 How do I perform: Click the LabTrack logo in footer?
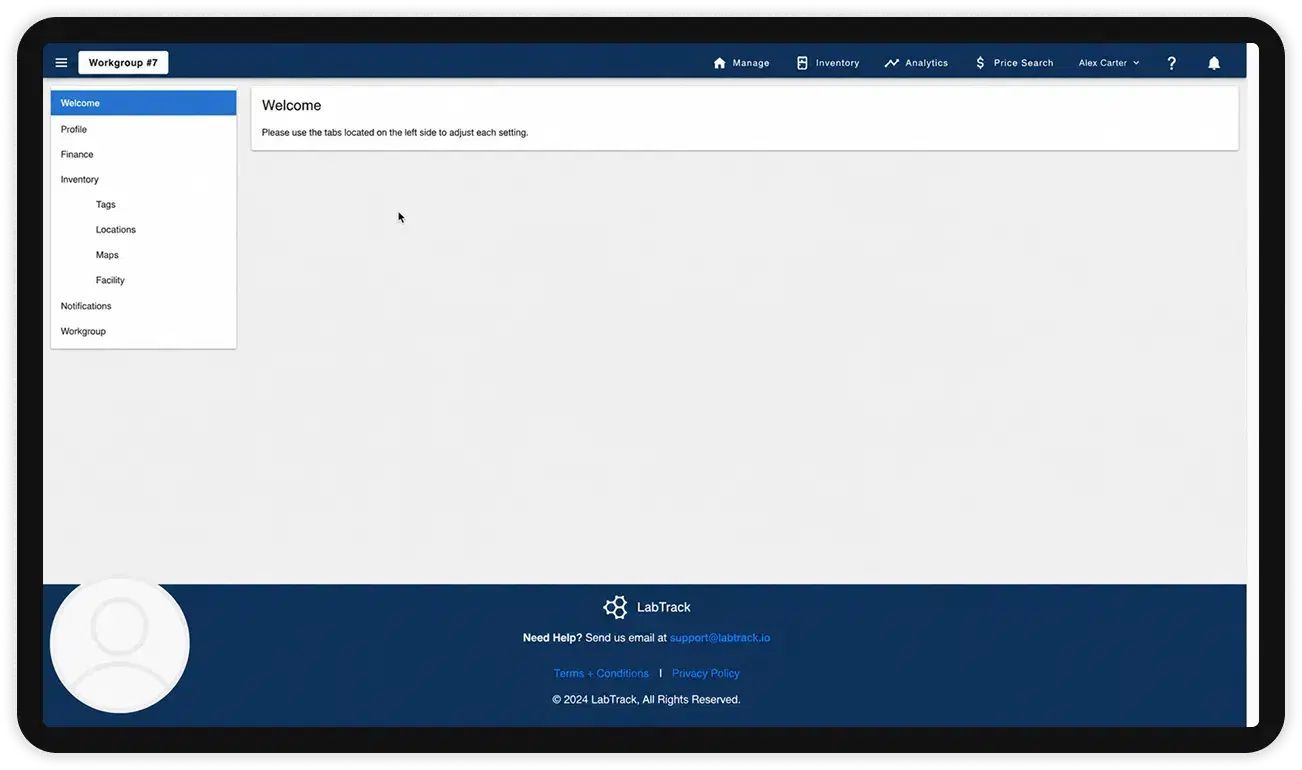tap(647, 607)
